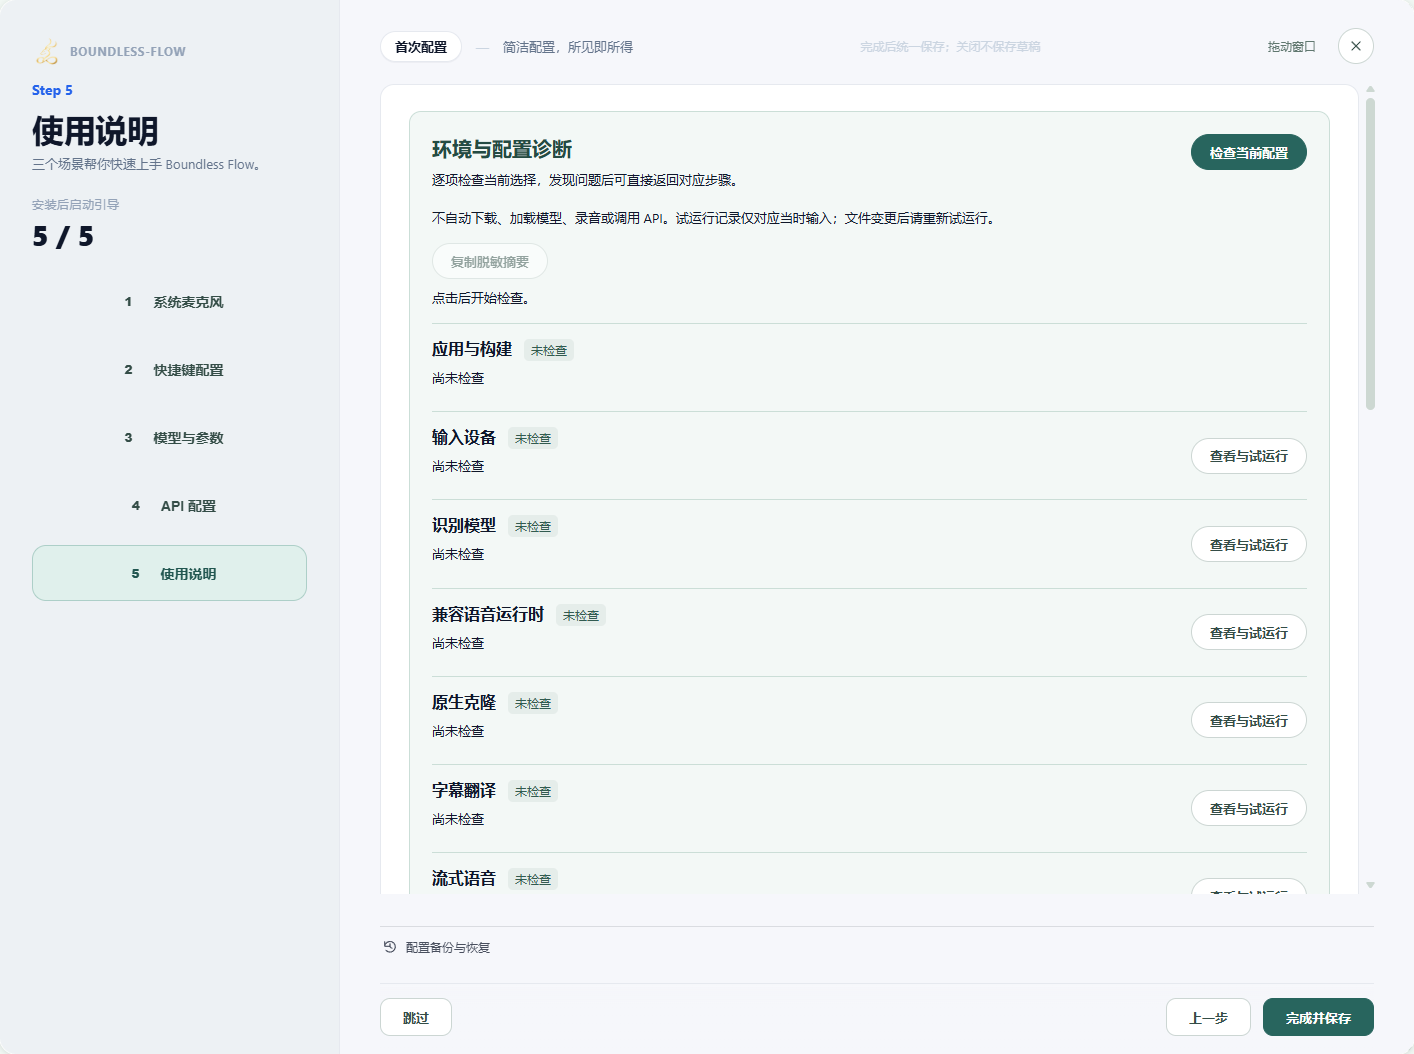
Task: Click the 环境与配置诊断 heading
Action: coord(502,150)
